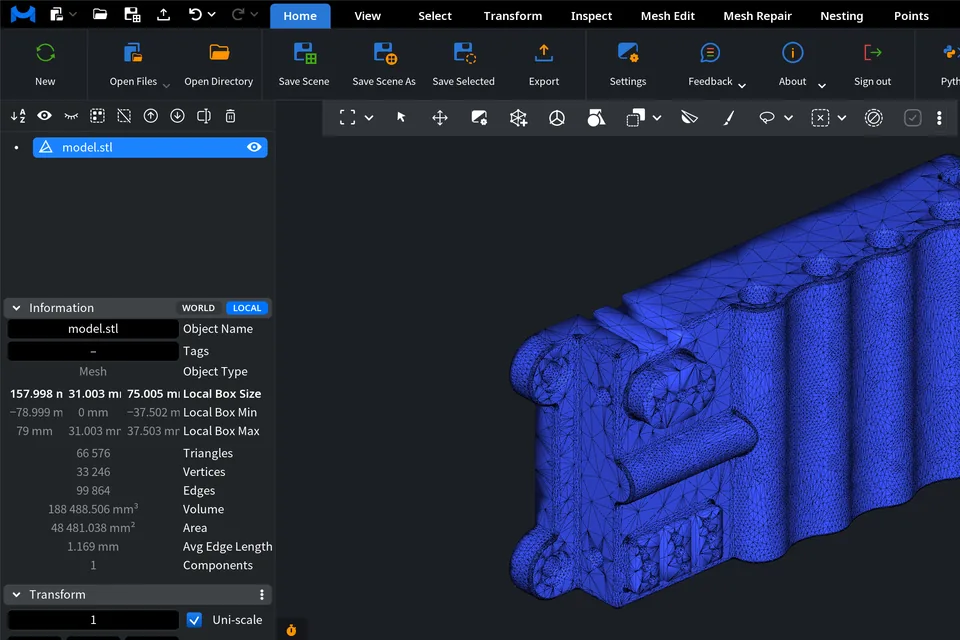Toggle visibility eye of model.stl
The height and width of the screenshot is (640, 960).
pyautogui.click(x=254, y=147)
